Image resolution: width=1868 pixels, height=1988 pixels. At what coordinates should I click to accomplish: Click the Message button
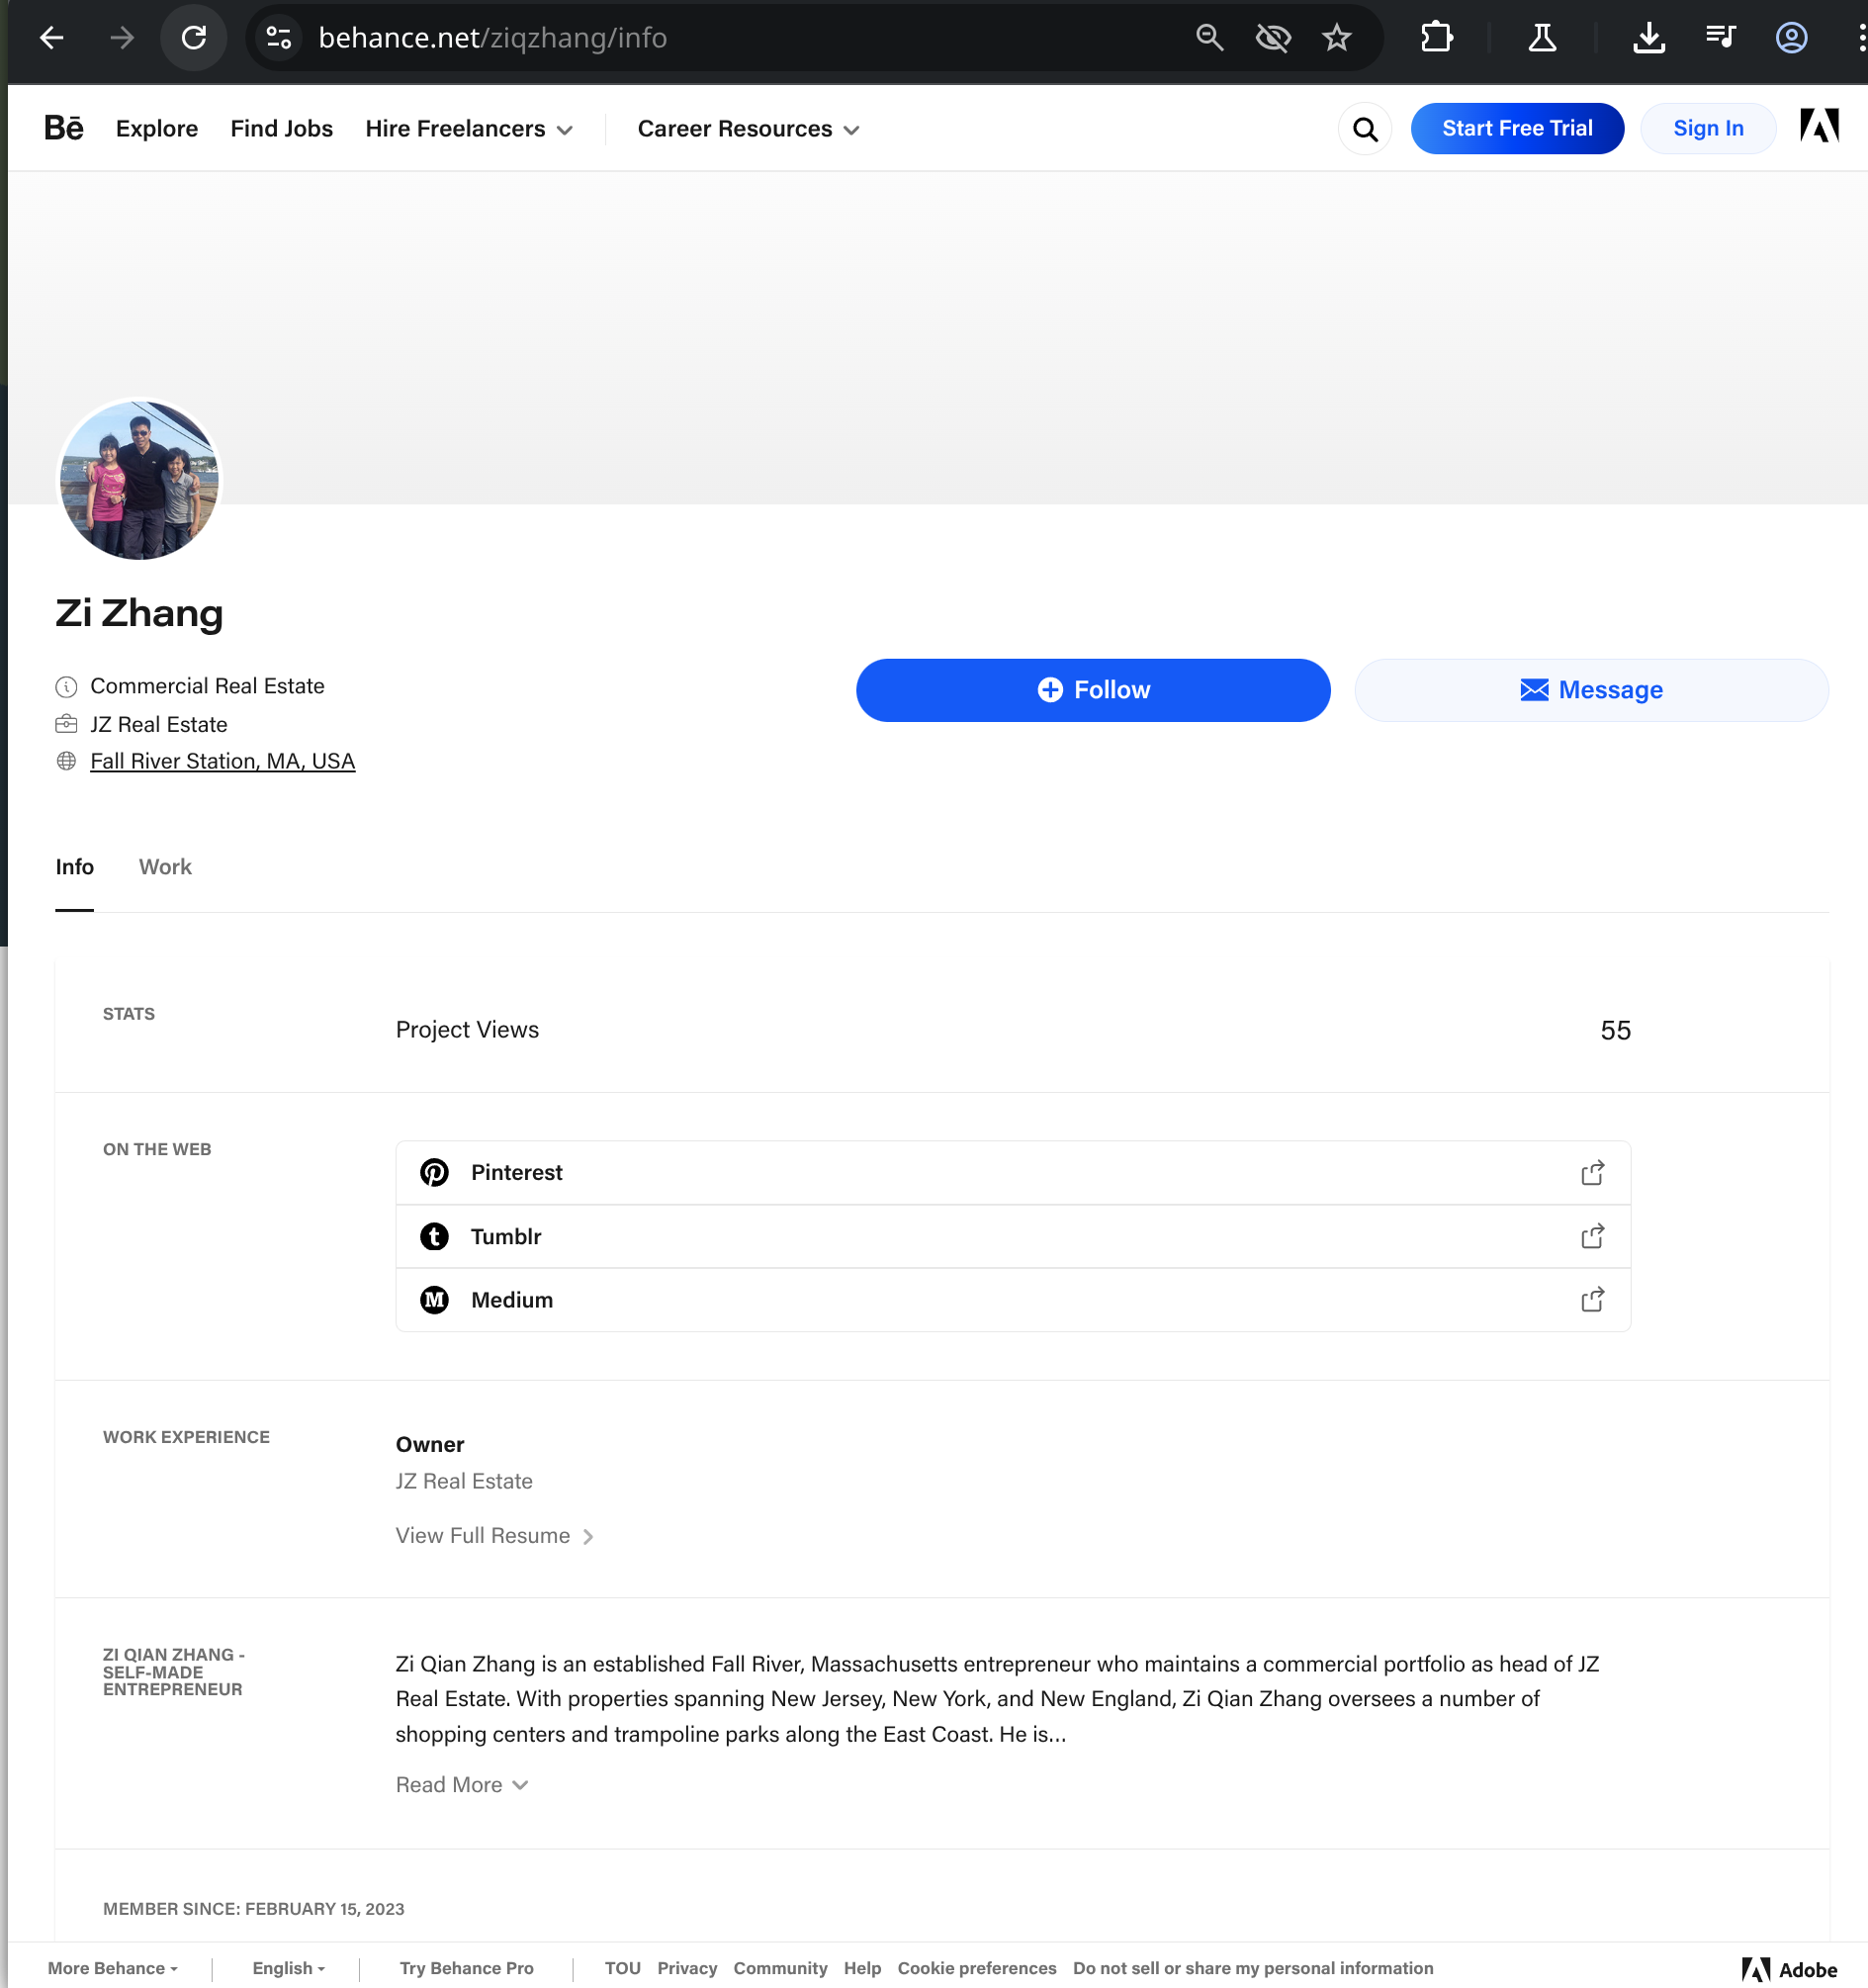(x=1592, y=690)
